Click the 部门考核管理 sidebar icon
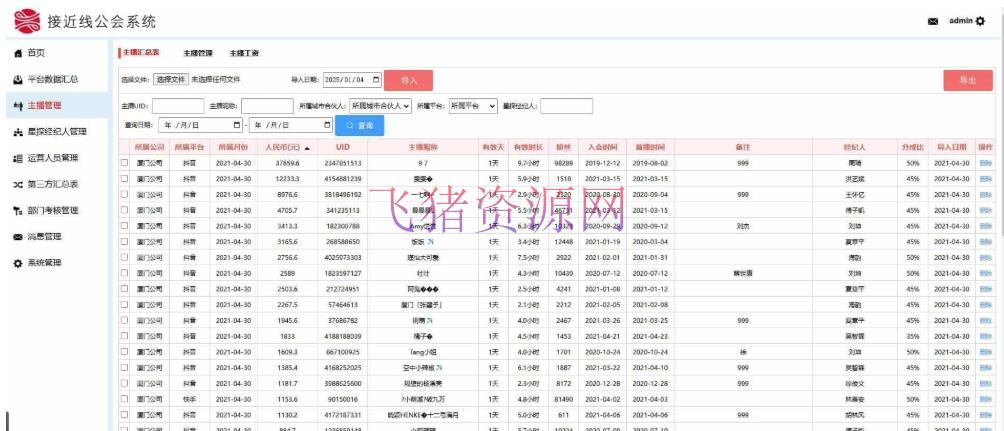Viewport: 1004px width, 431px height. pos(18,211)
